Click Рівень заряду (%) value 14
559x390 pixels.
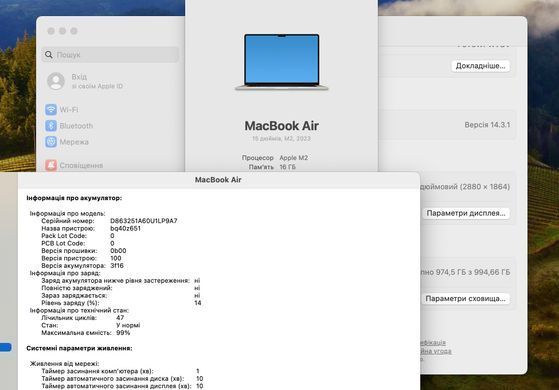pos(198,303)
